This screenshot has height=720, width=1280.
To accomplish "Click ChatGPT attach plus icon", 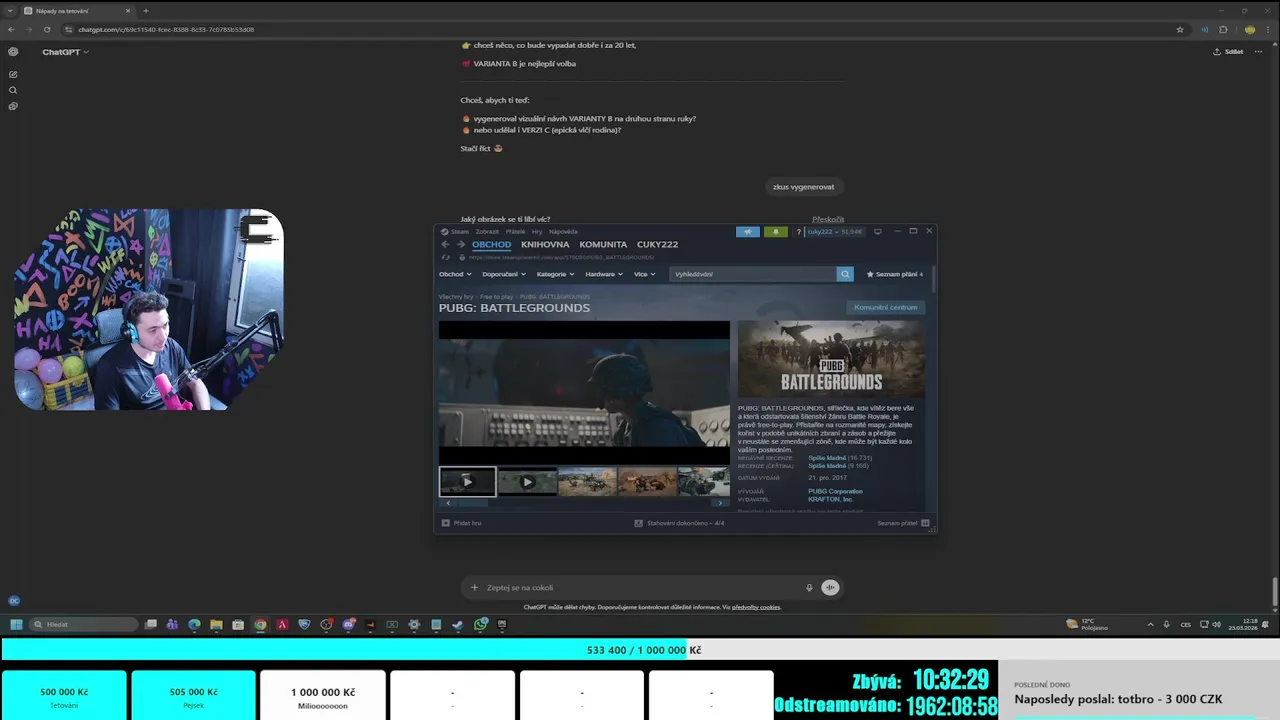I will pos(474,588).
